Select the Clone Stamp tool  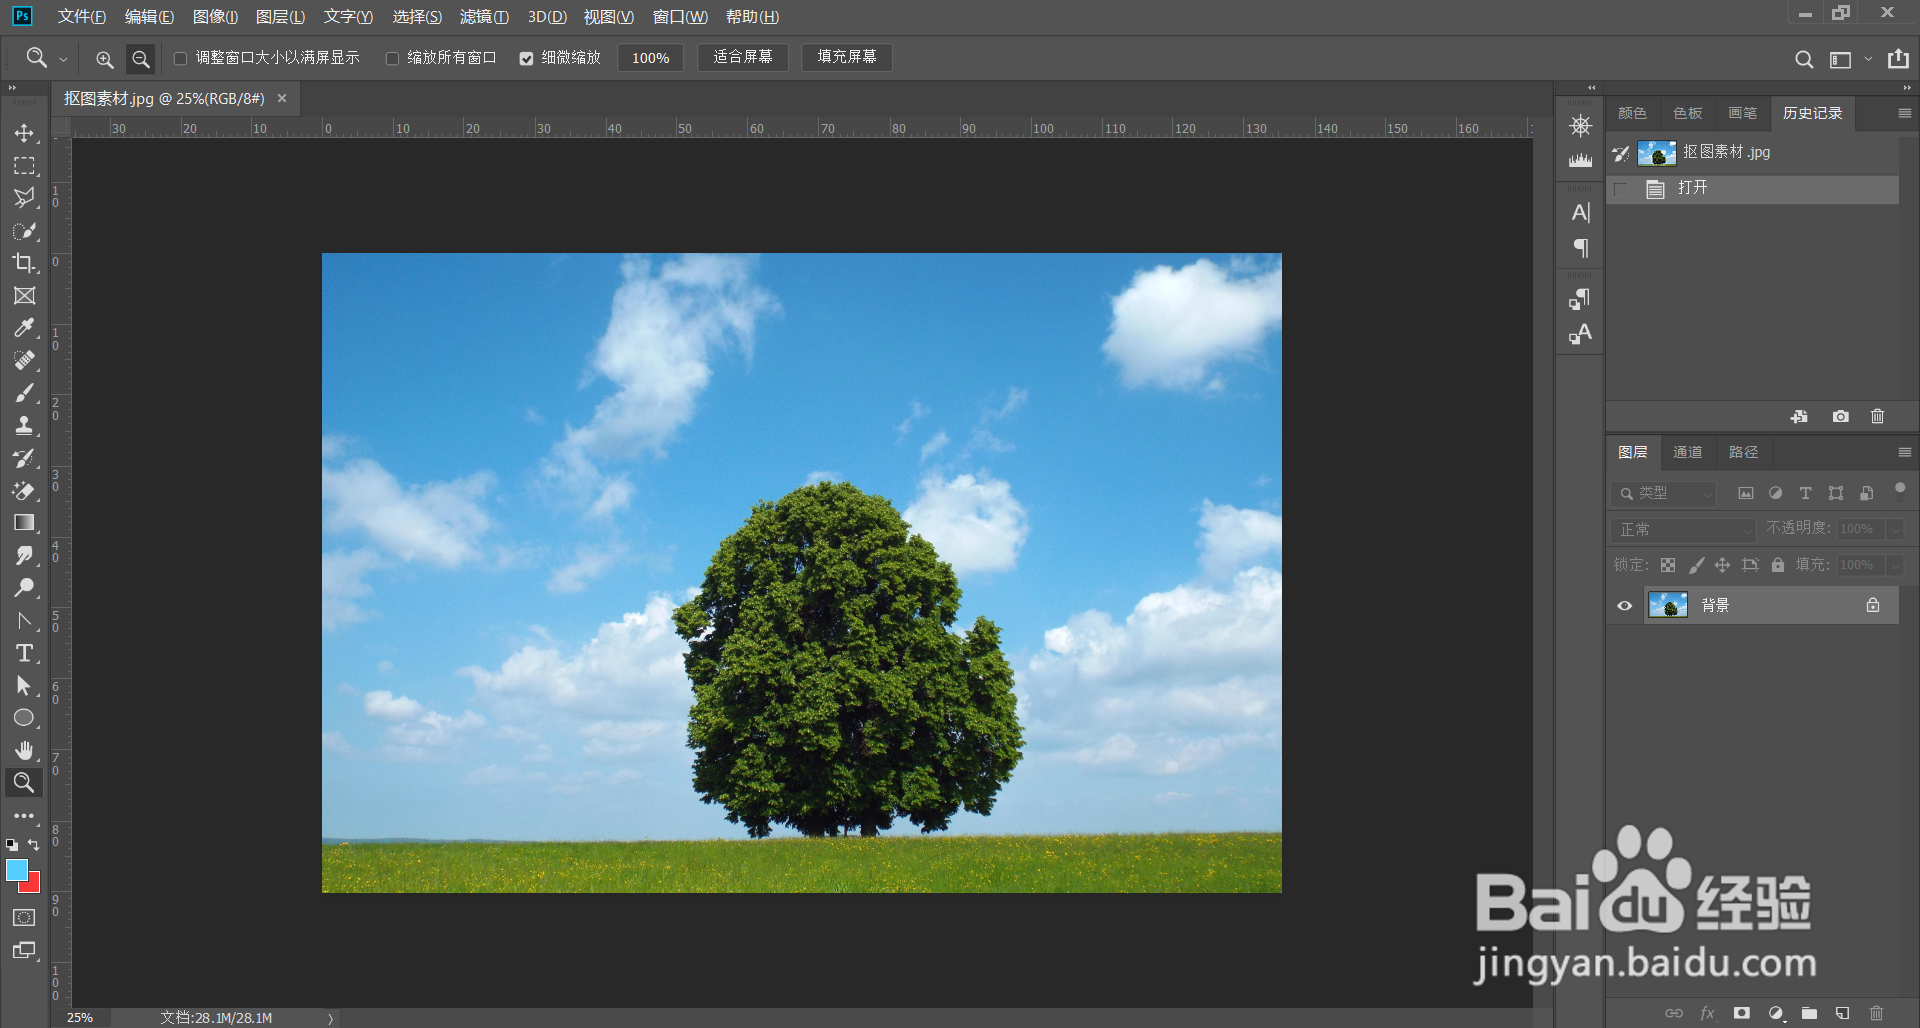[24, 426]
